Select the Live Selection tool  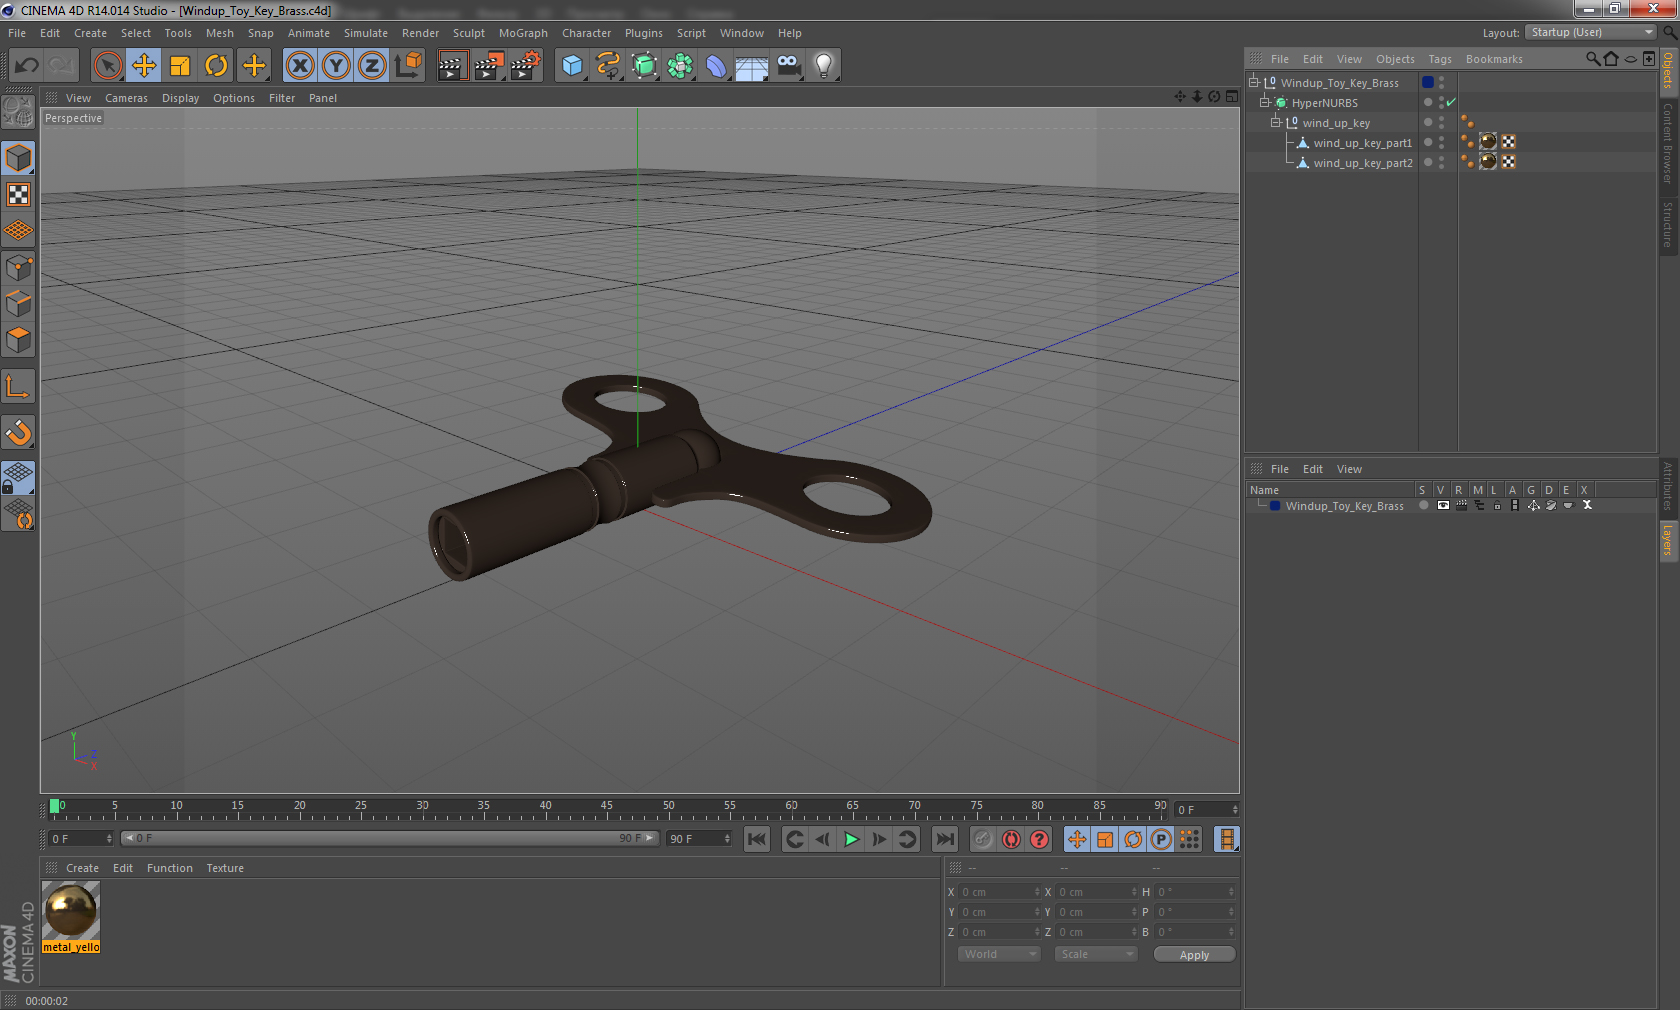107,66
